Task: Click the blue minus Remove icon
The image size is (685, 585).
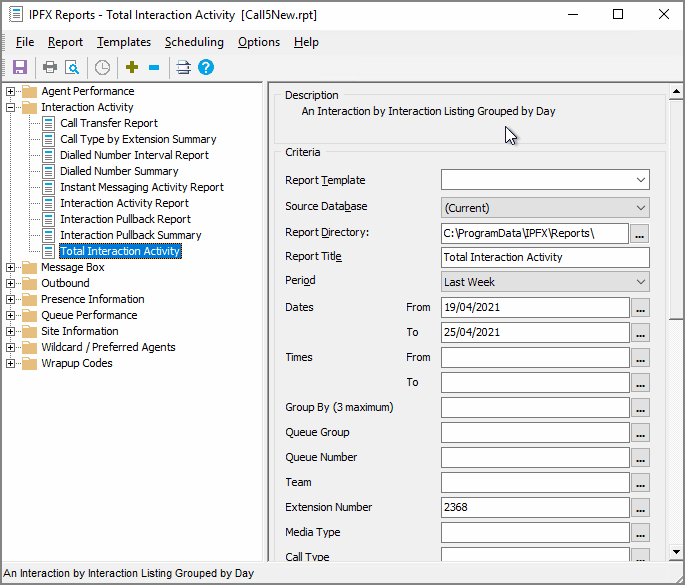Action: coord(154,67)
